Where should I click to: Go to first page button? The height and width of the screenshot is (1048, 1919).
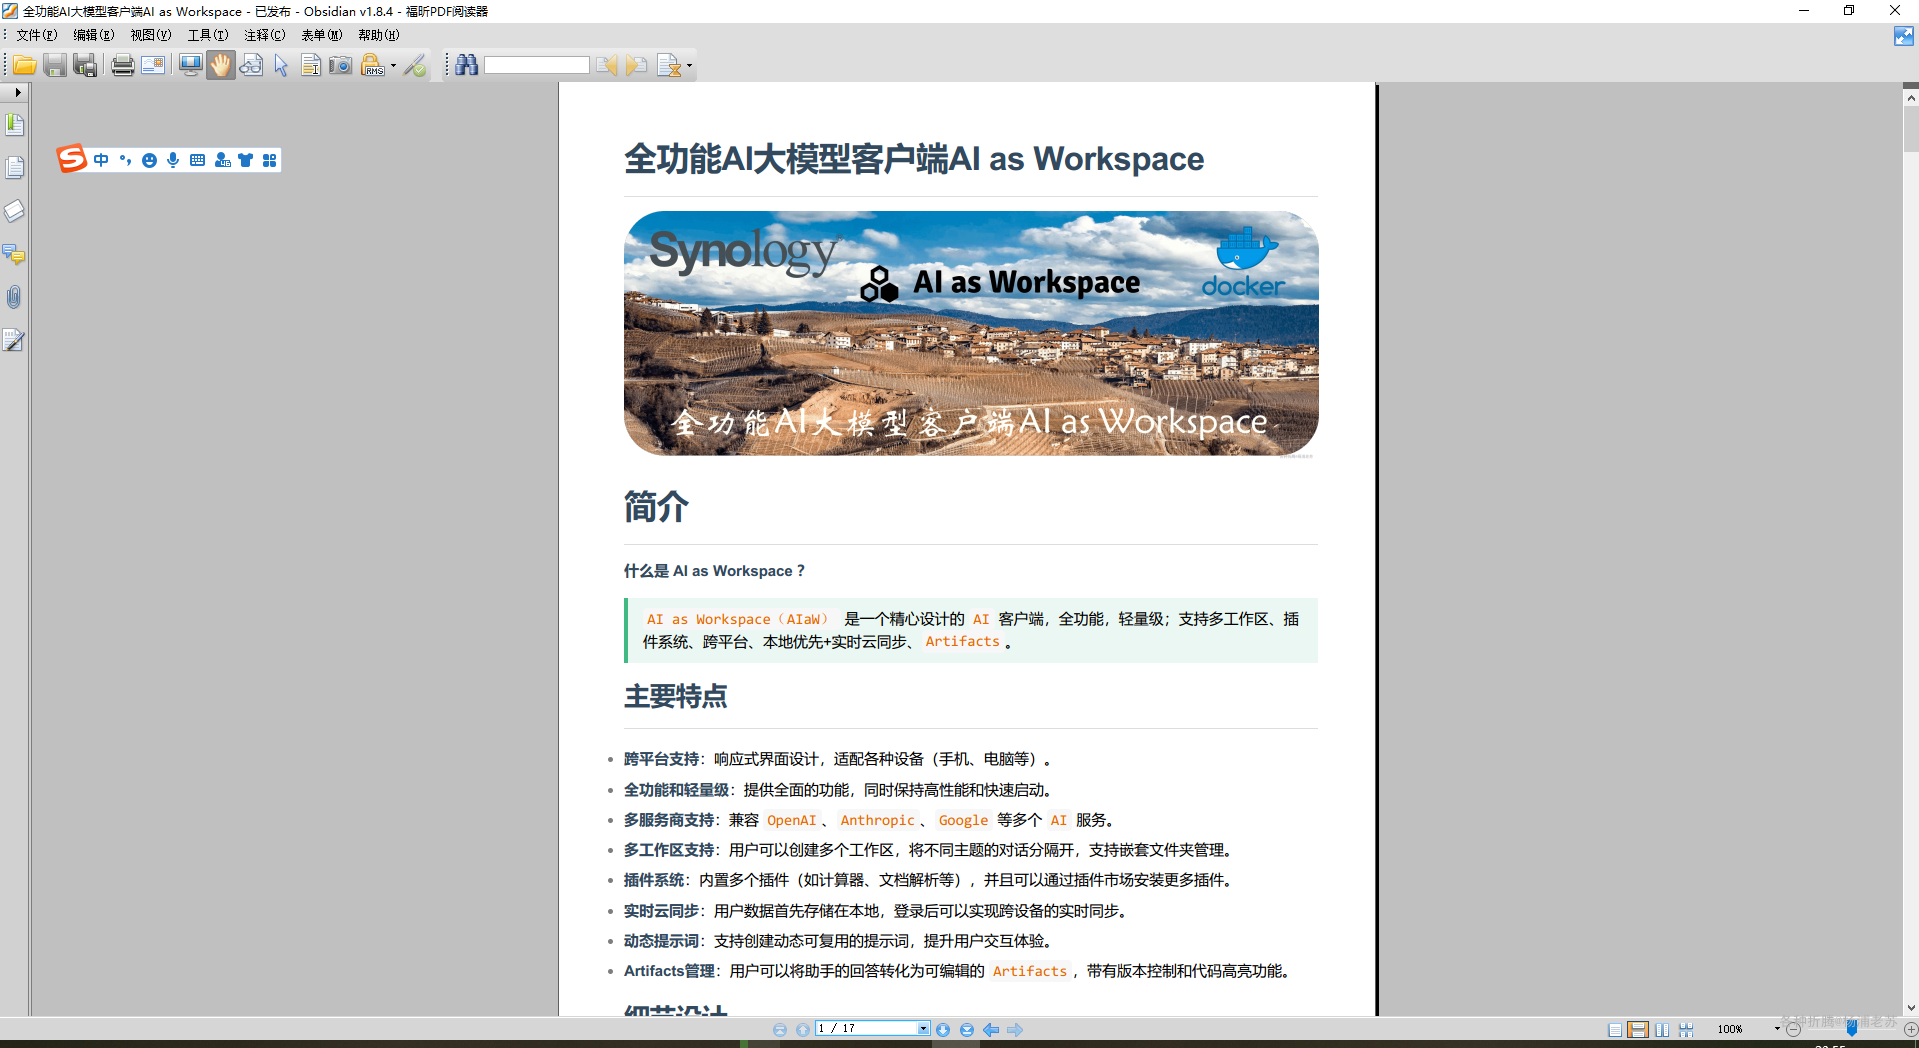780,1029
